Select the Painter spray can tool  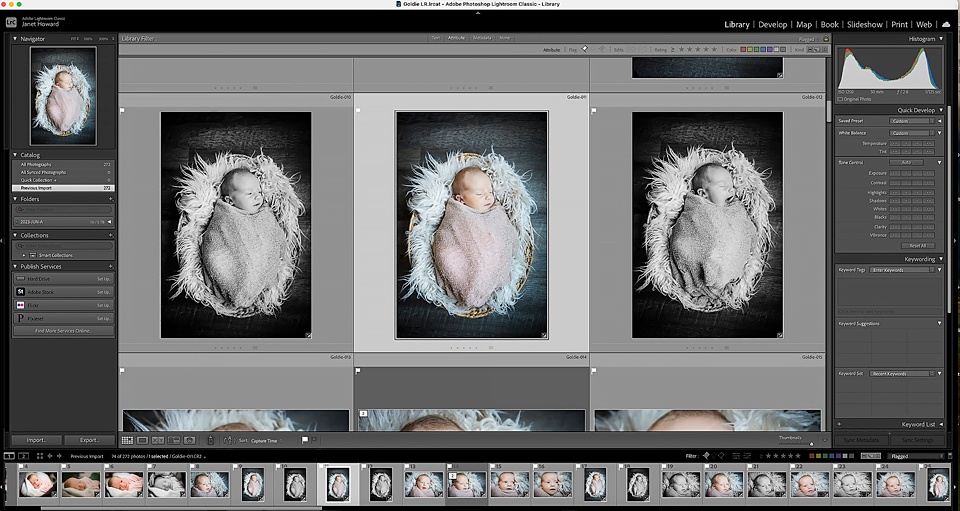tap(211, 440)
